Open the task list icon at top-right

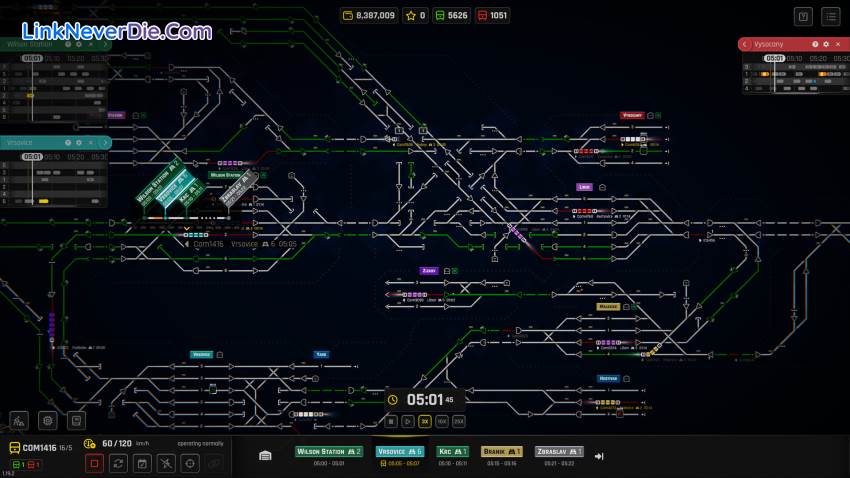click(831, 16)
